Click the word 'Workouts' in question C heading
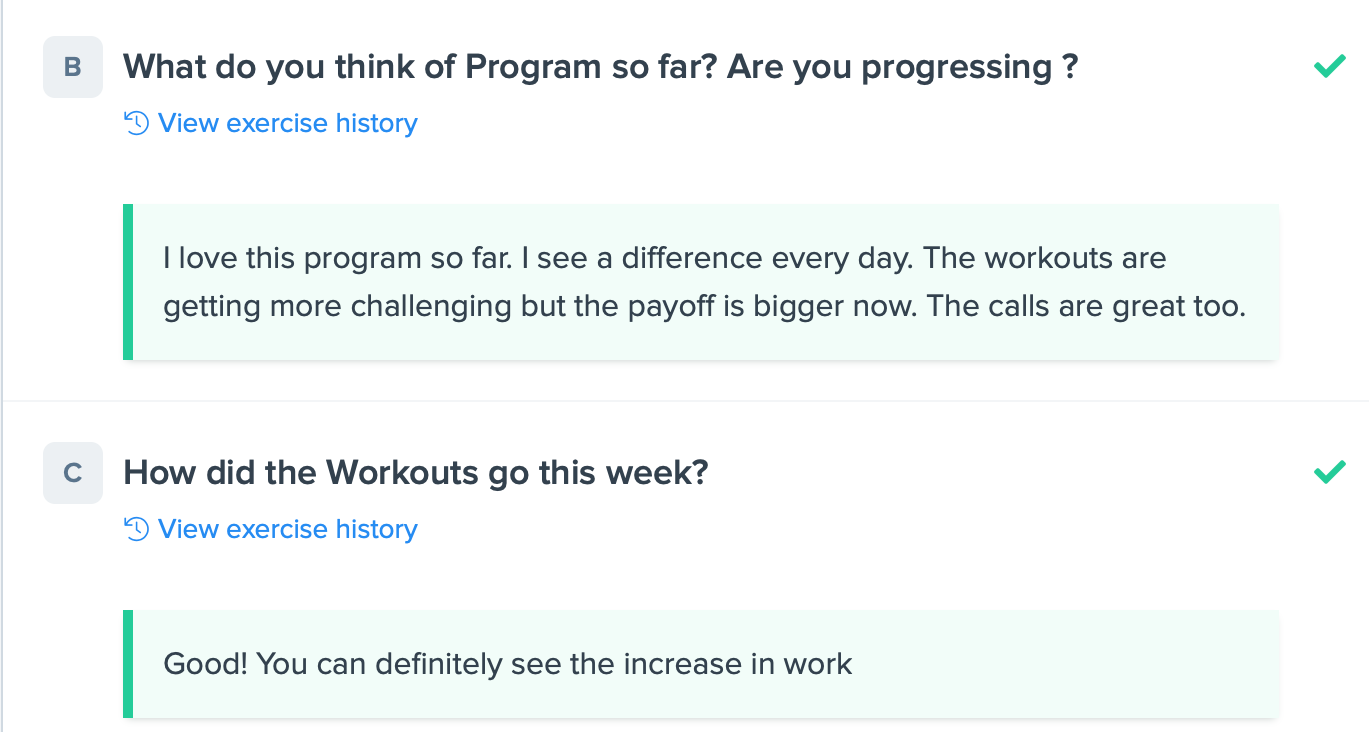The width and height of the screenshot is (1369, 732). coord(403,472)
